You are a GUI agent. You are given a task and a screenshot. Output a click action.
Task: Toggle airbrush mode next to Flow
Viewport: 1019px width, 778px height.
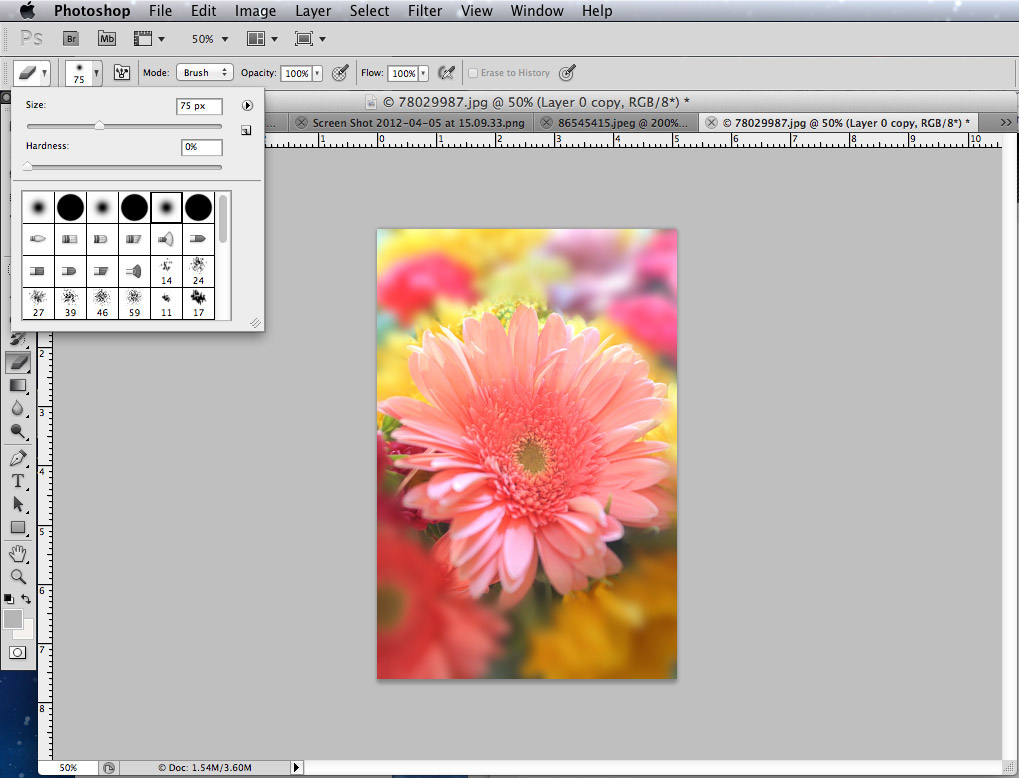[x=446, y=73]
